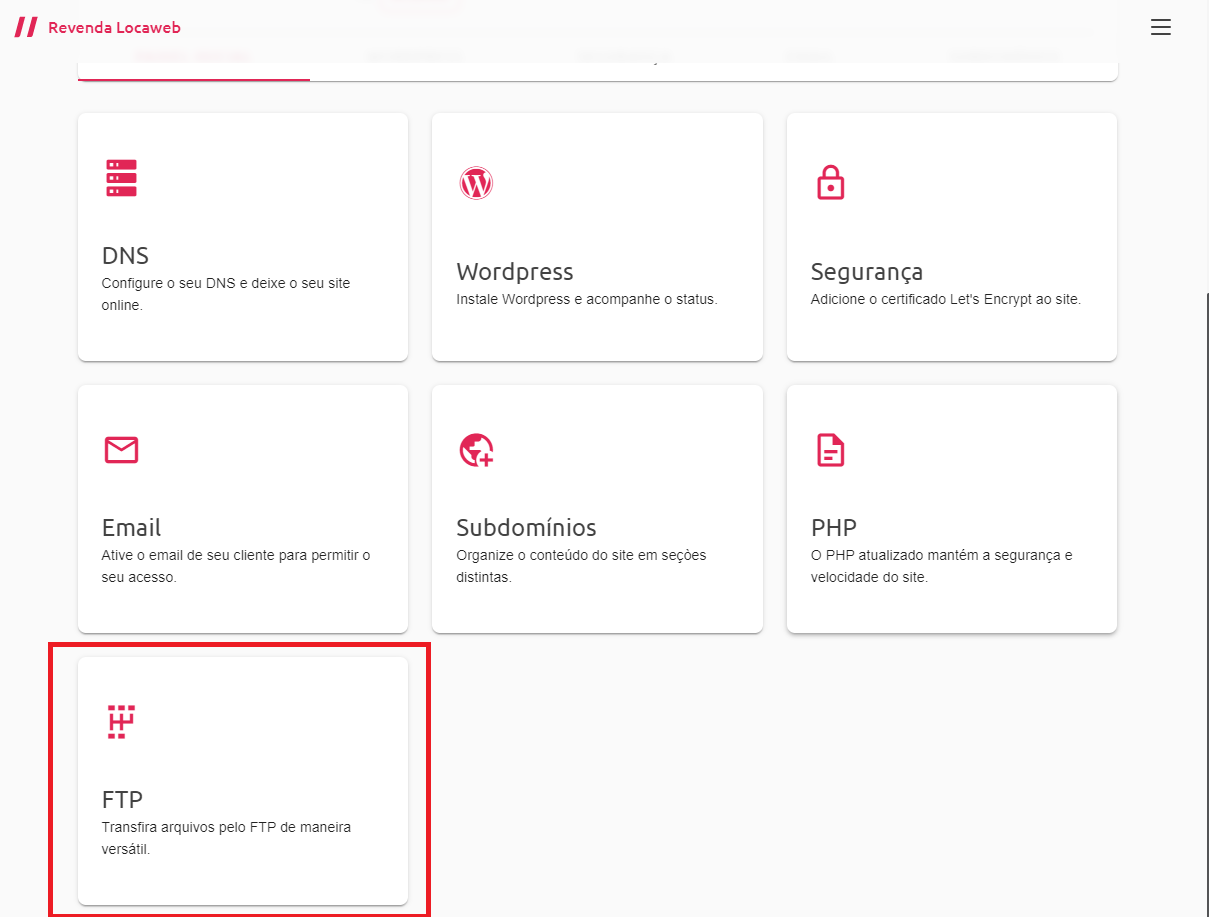The image size is (1209, 917).
Task: Open the Subdomínios card title
Action: pos(526,527)
